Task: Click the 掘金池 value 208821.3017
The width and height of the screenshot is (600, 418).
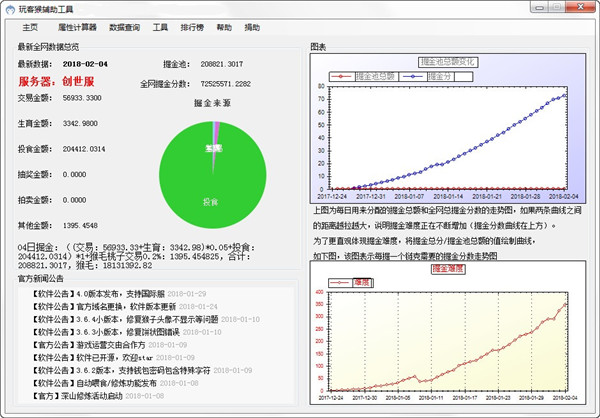Action: (222, 64)
